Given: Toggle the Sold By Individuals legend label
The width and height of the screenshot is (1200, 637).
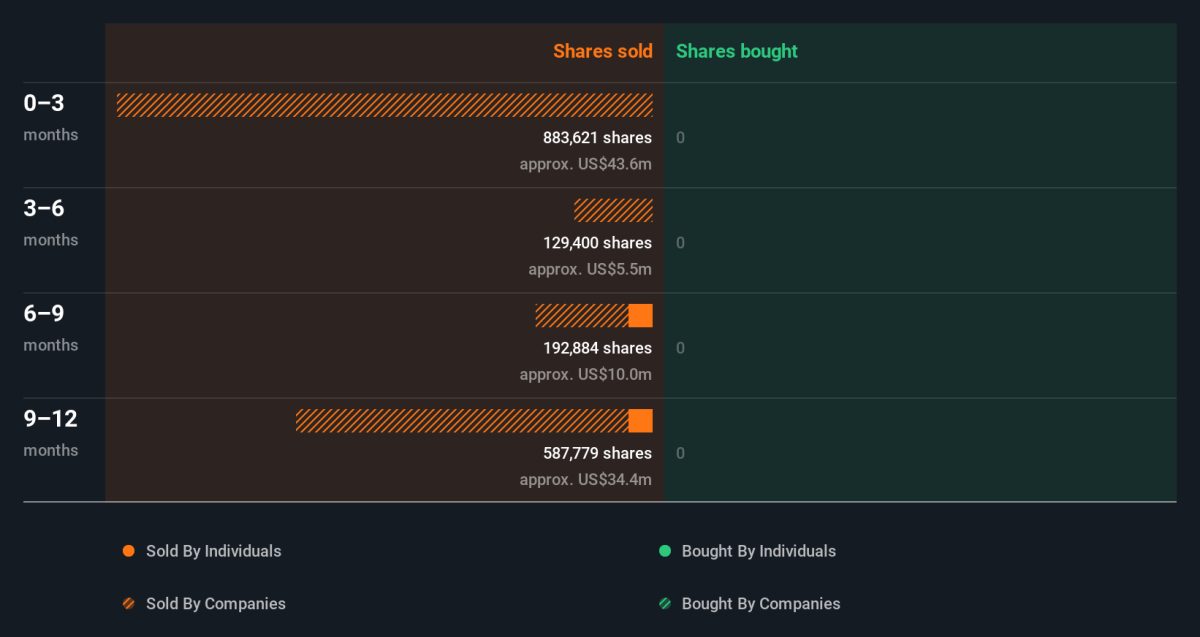Looking at the screenshot, I should [x=213, y=551].
